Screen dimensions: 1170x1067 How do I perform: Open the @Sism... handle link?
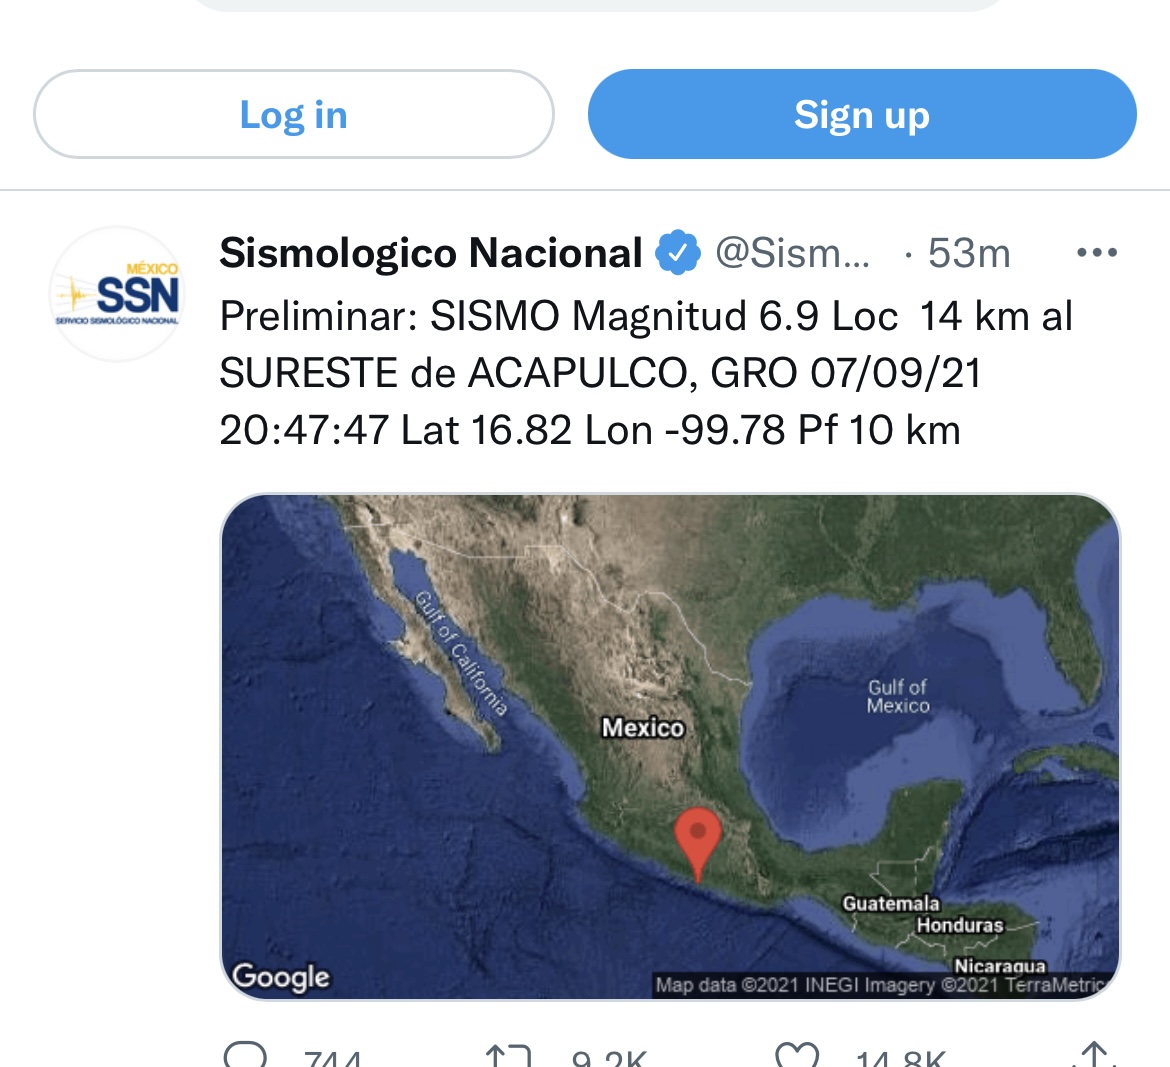[792, 253]
